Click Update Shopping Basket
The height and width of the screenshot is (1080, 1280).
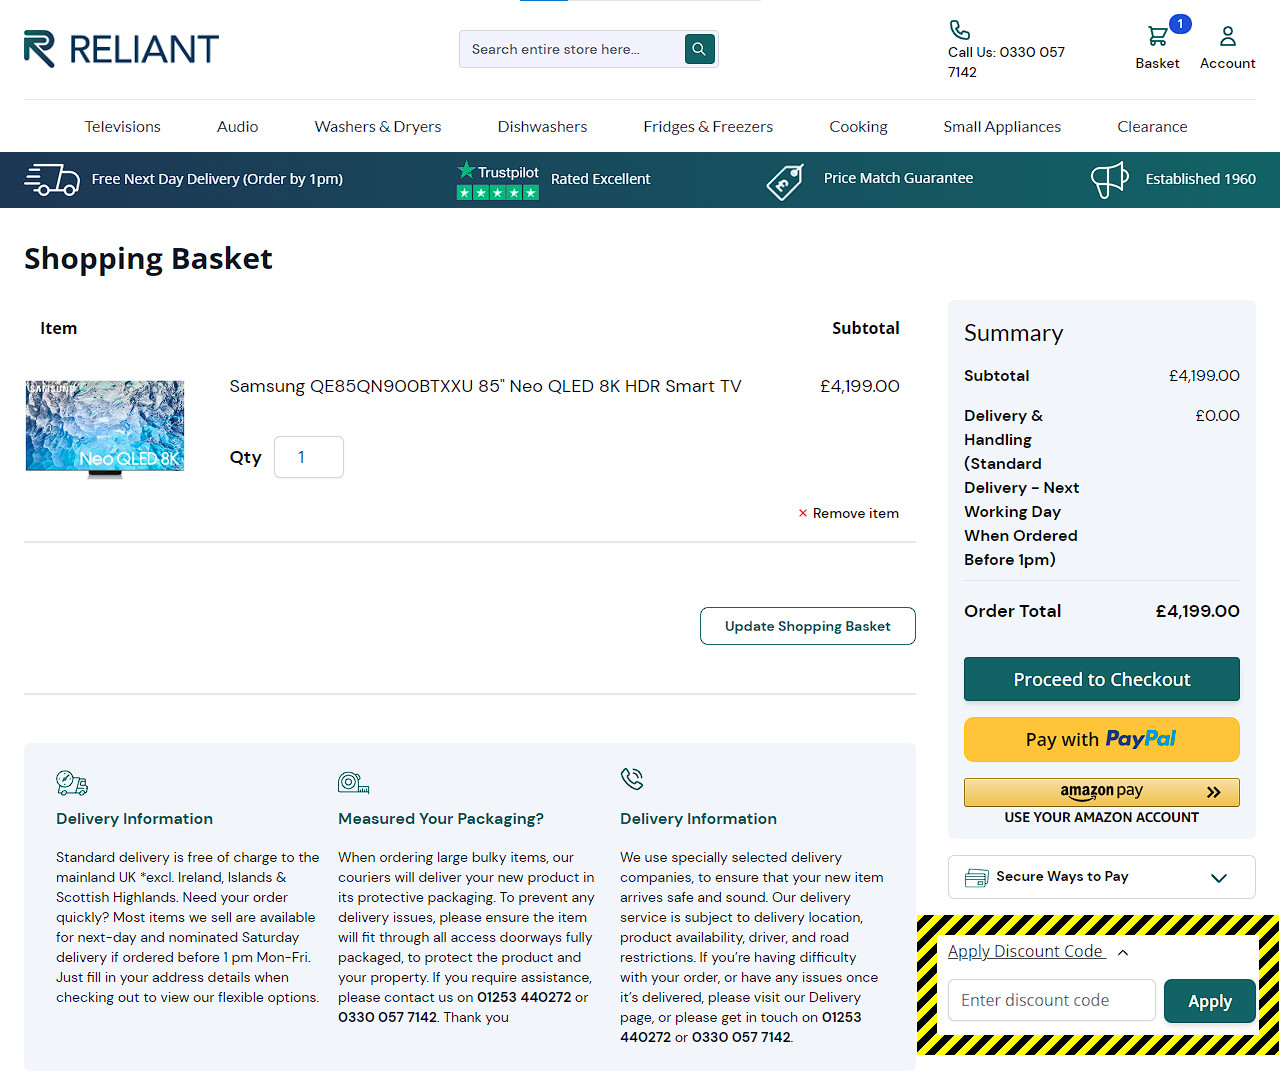(x=808, y=626)
